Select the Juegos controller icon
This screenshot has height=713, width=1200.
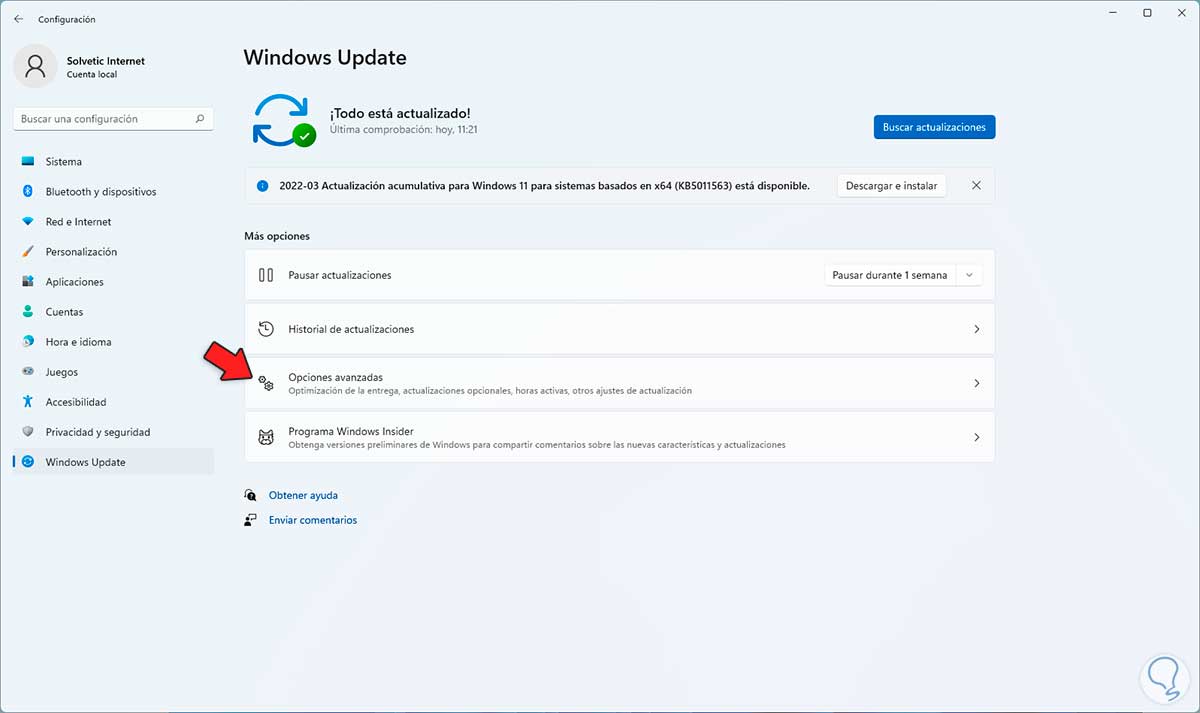point(28,372)
